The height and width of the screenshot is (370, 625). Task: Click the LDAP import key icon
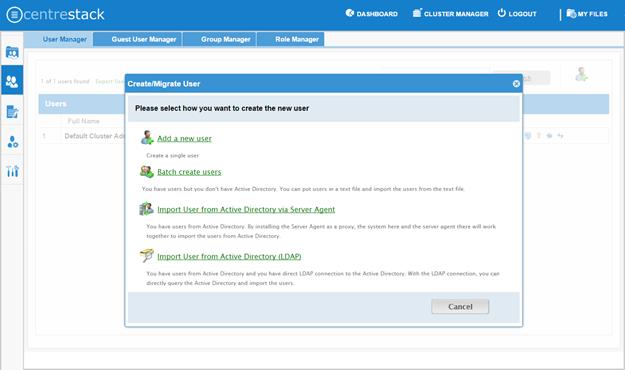click(x=147, y=255)
